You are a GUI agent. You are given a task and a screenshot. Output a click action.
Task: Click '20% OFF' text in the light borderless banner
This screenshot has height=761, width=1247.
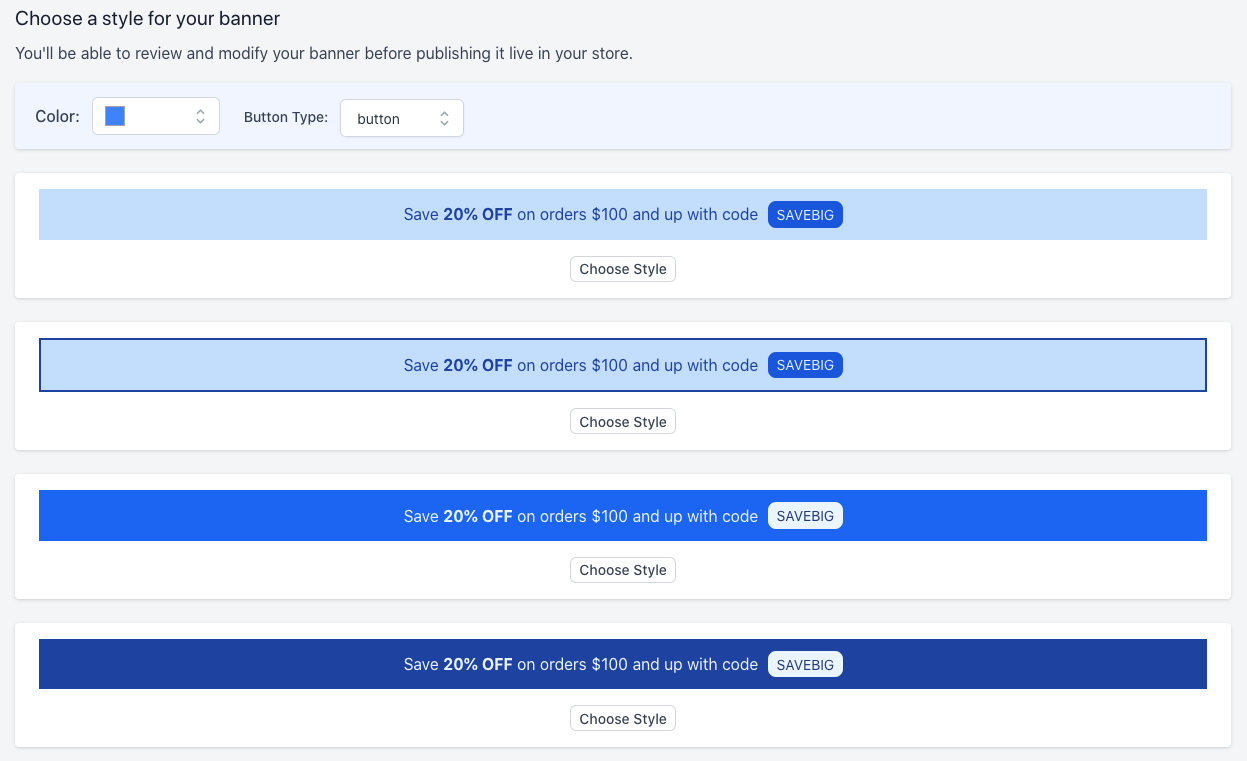pos(477,214)
